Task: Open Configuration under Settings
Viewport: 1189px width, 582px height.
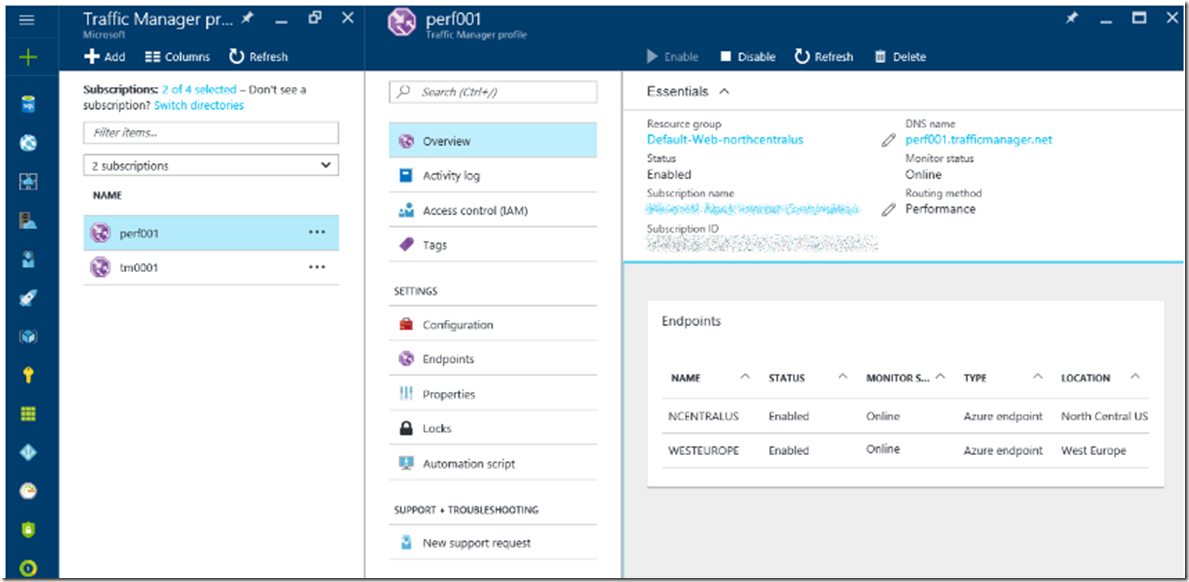Action: pos(493,324)
